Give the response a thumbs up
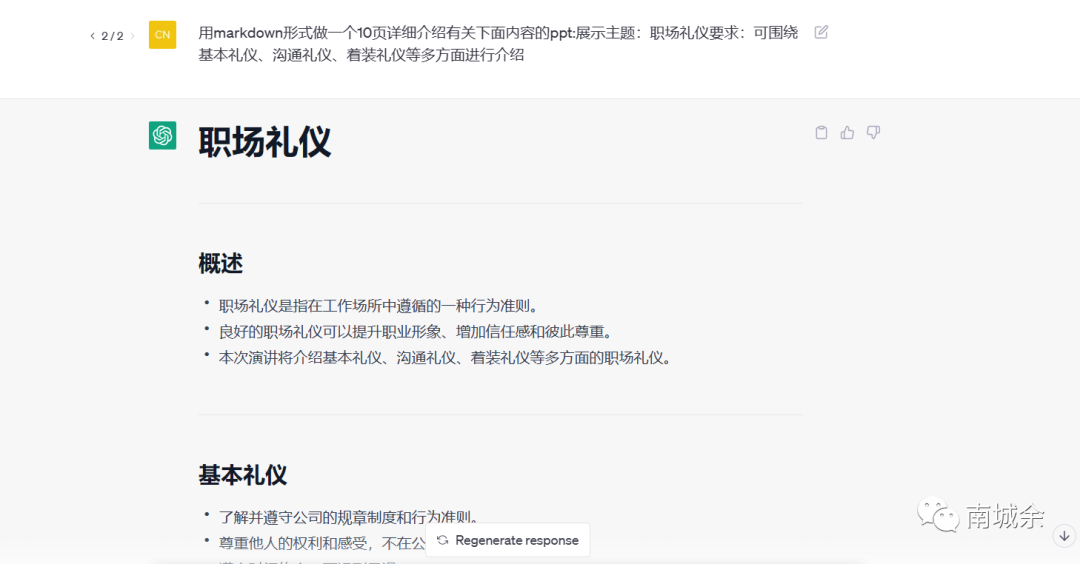This screenshot has height=564, width=1080. click(847, 133)
